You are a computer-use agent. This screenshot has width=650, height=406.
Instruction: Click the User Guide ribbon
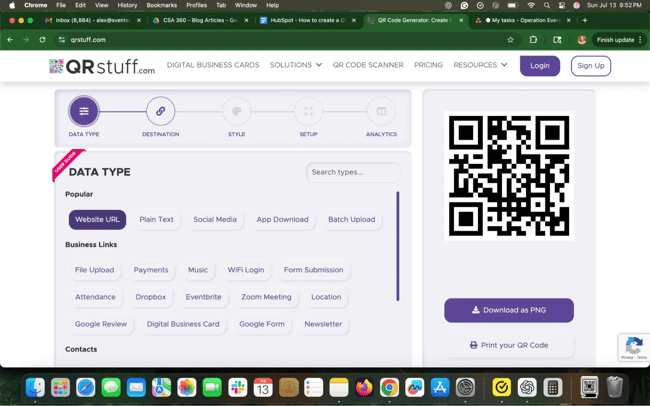pyautogui.click(x=66, y=163)
